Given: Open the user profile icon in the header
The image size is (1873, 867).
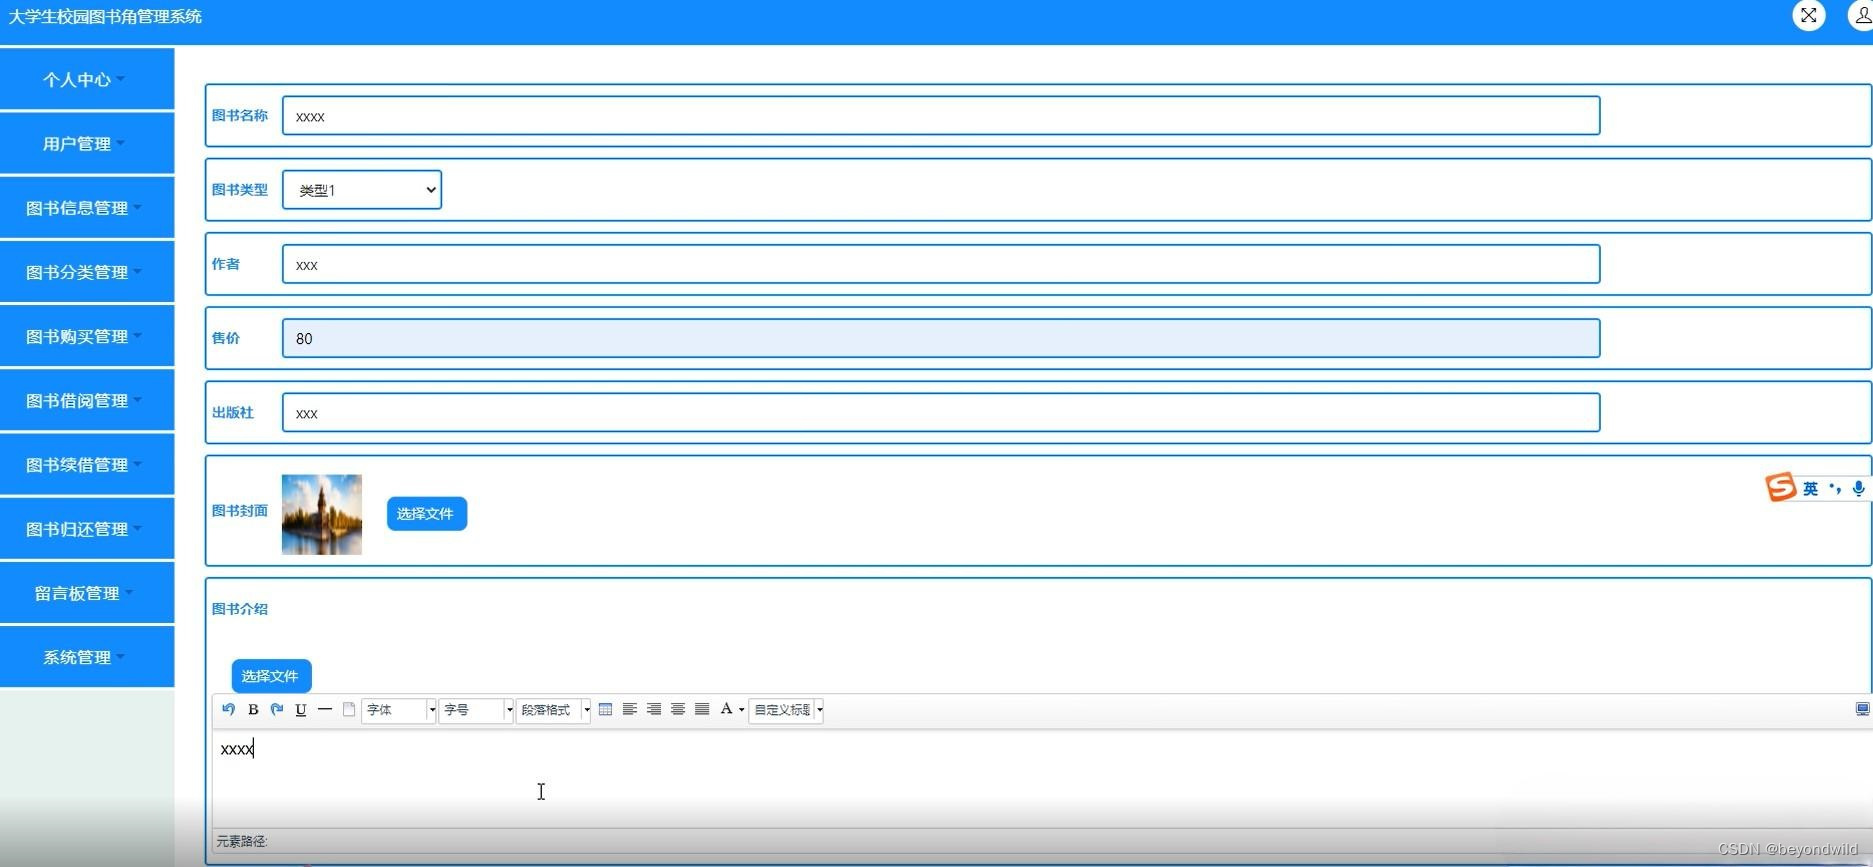Looking at the screenshot, I should 1862,15.
